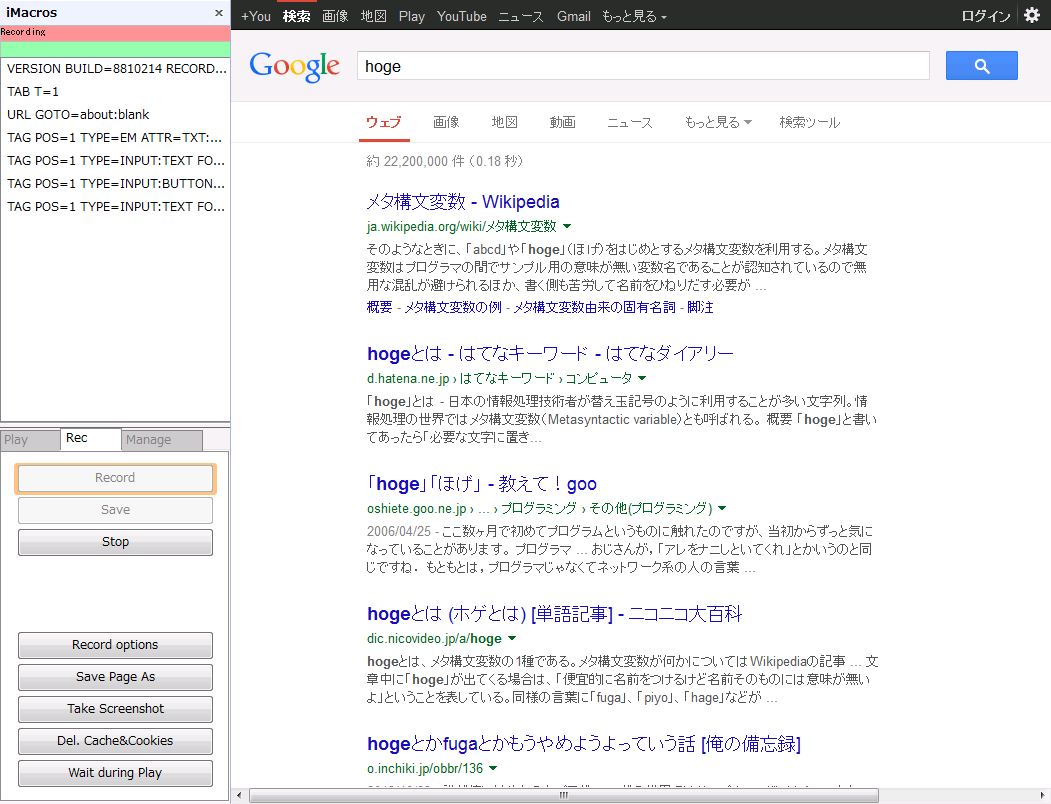This screenshot has width=1051, height=804.
Task: Open Gmail from the top bar
Action: pos(574,16)
